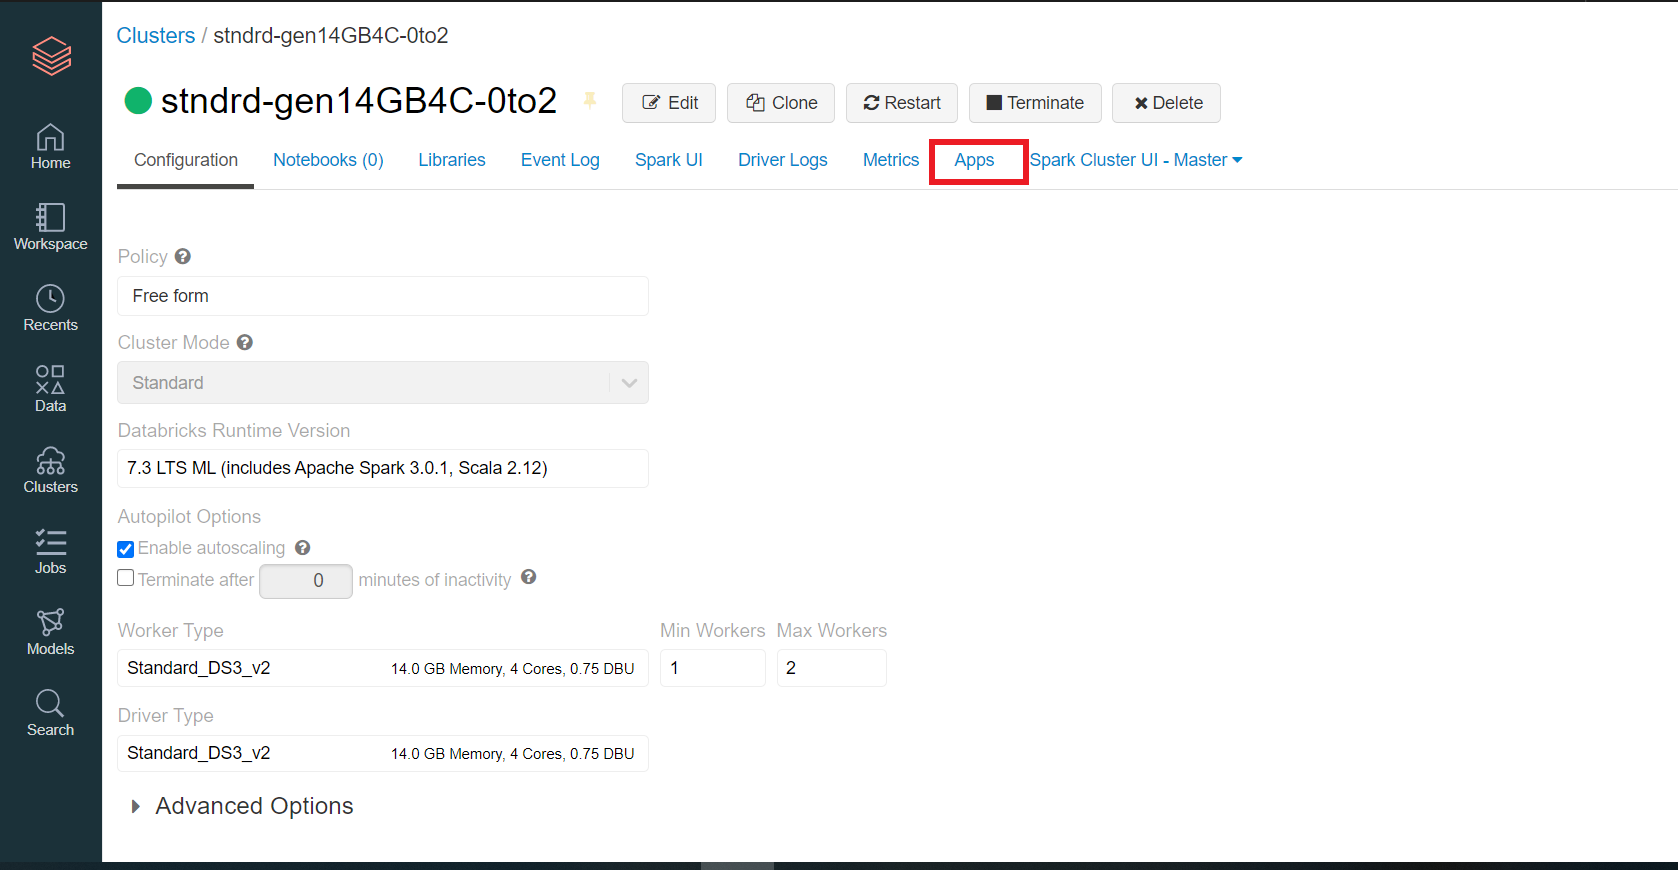Screen dimensions: 1678x870
Task: Toggle the Enable autoscaling checkbox
Action: tap(126, 549)
